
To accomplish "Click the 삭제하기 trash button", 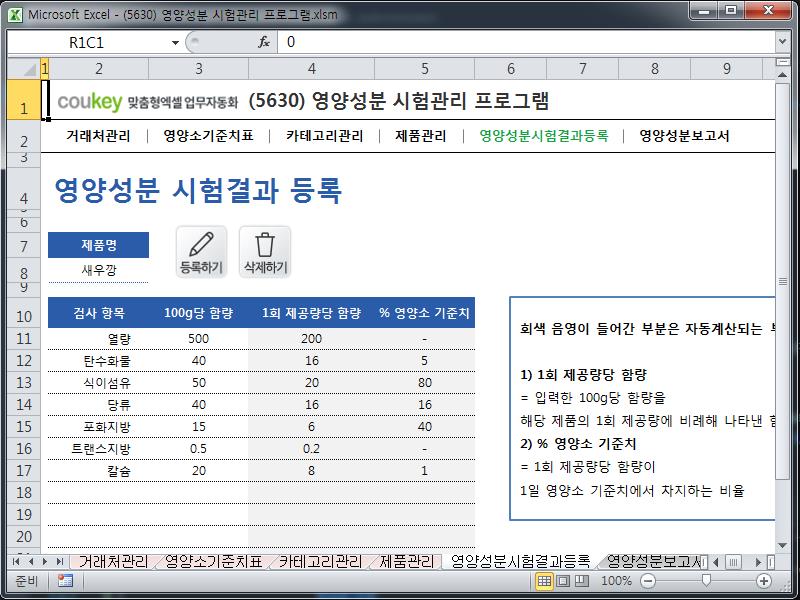I will pyautogui.click(x=265, y=253).
